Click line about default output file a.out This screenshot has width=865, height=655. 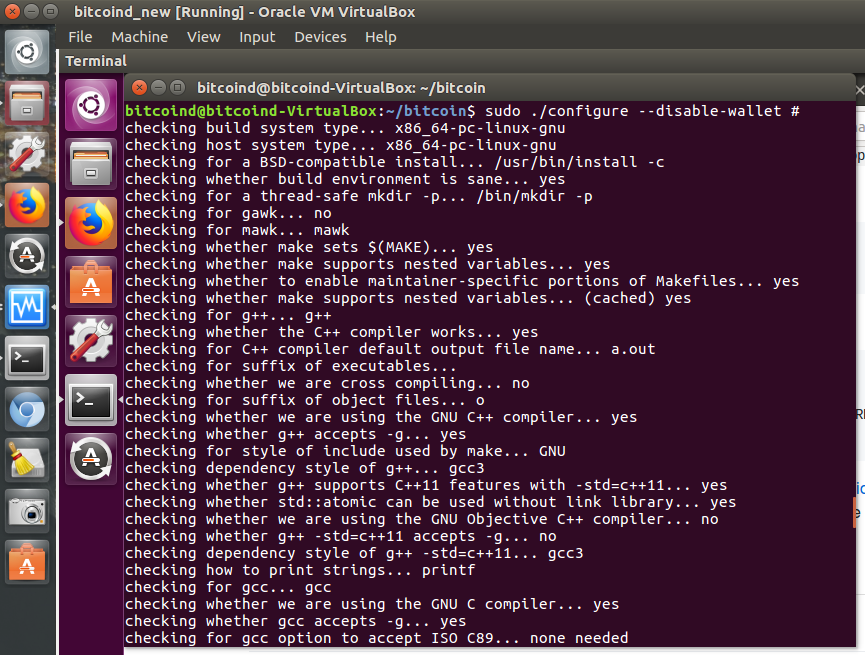click(391, 349)
